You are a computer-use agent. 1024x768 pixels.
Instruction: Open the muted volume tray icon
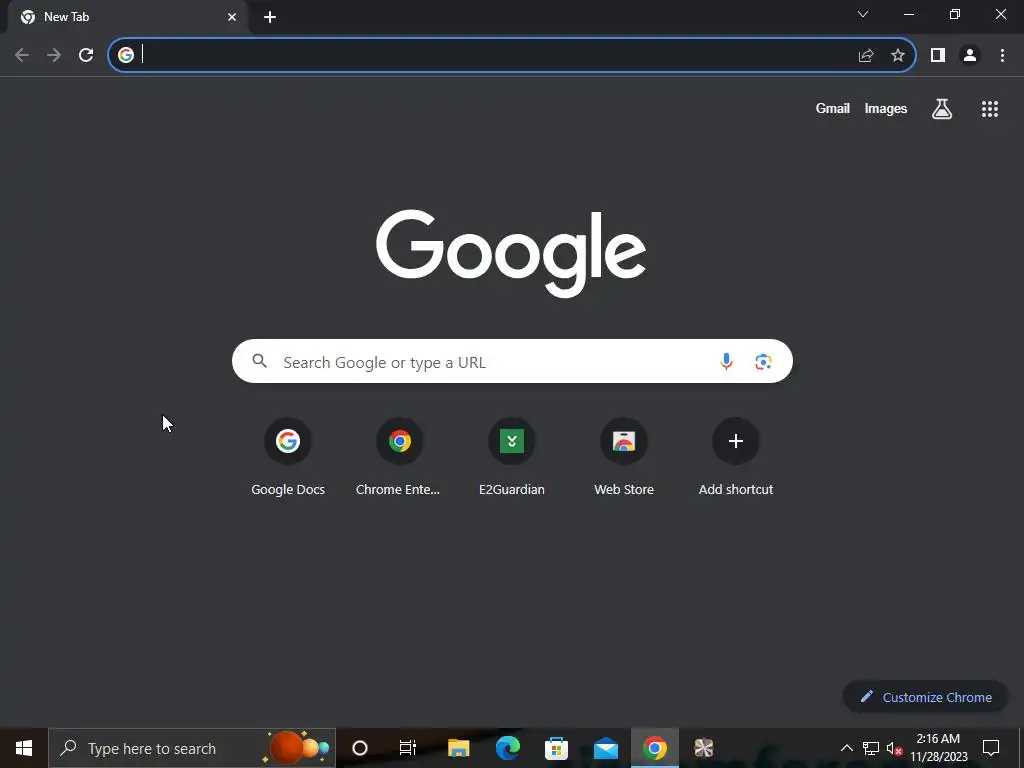(894, 748)
